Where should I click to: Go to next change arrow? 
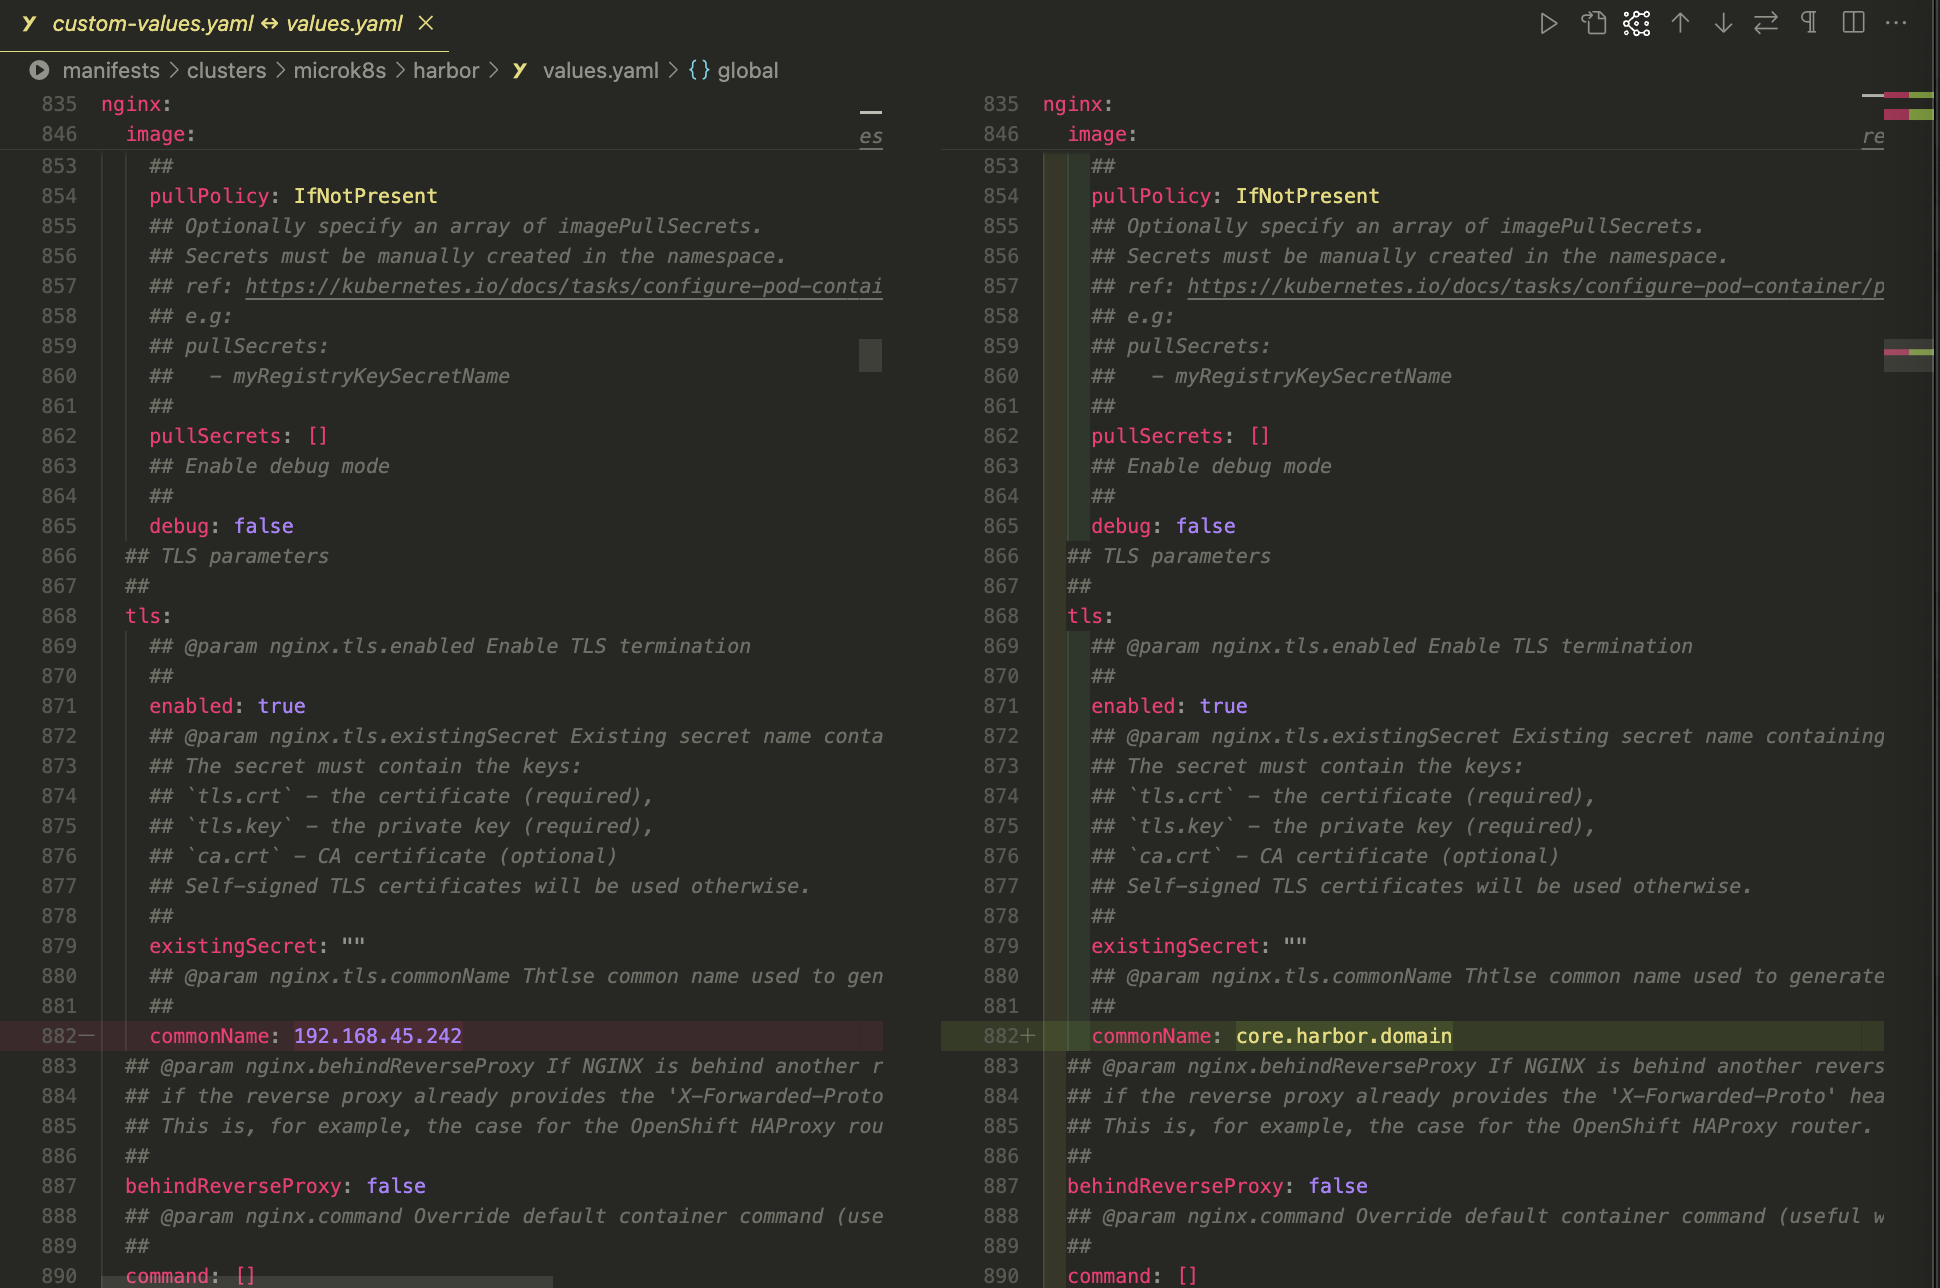(x=1723, y=23)
